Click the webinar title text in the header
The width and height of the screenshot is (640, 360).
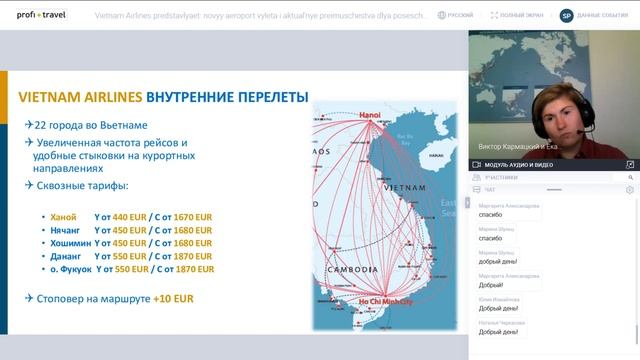[x=260, y=16]
